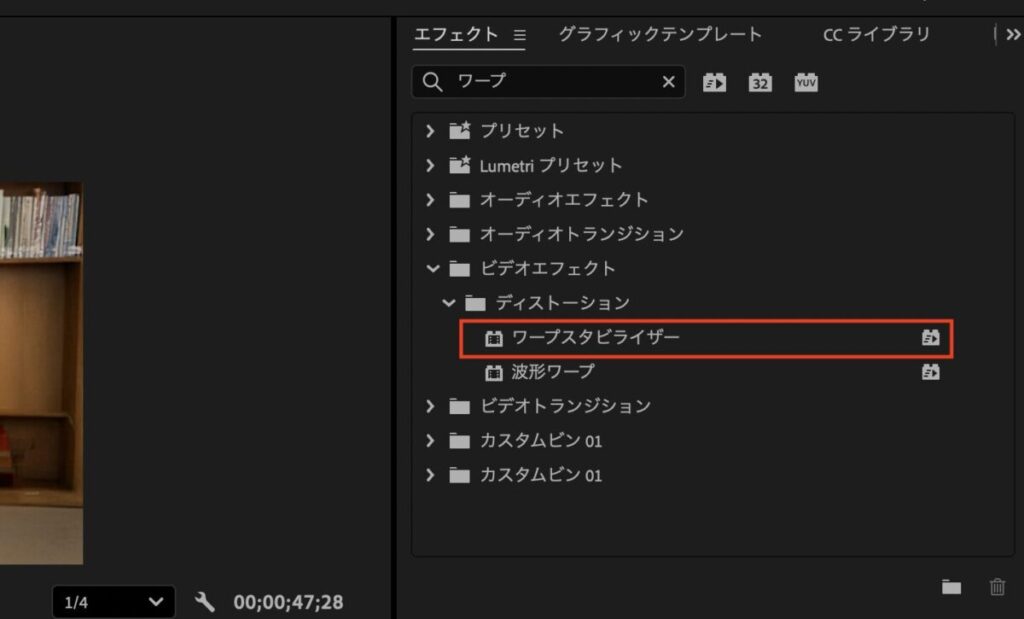Open the wrench settings icon
Screen dimensions: 1024x619
[205, 602]
